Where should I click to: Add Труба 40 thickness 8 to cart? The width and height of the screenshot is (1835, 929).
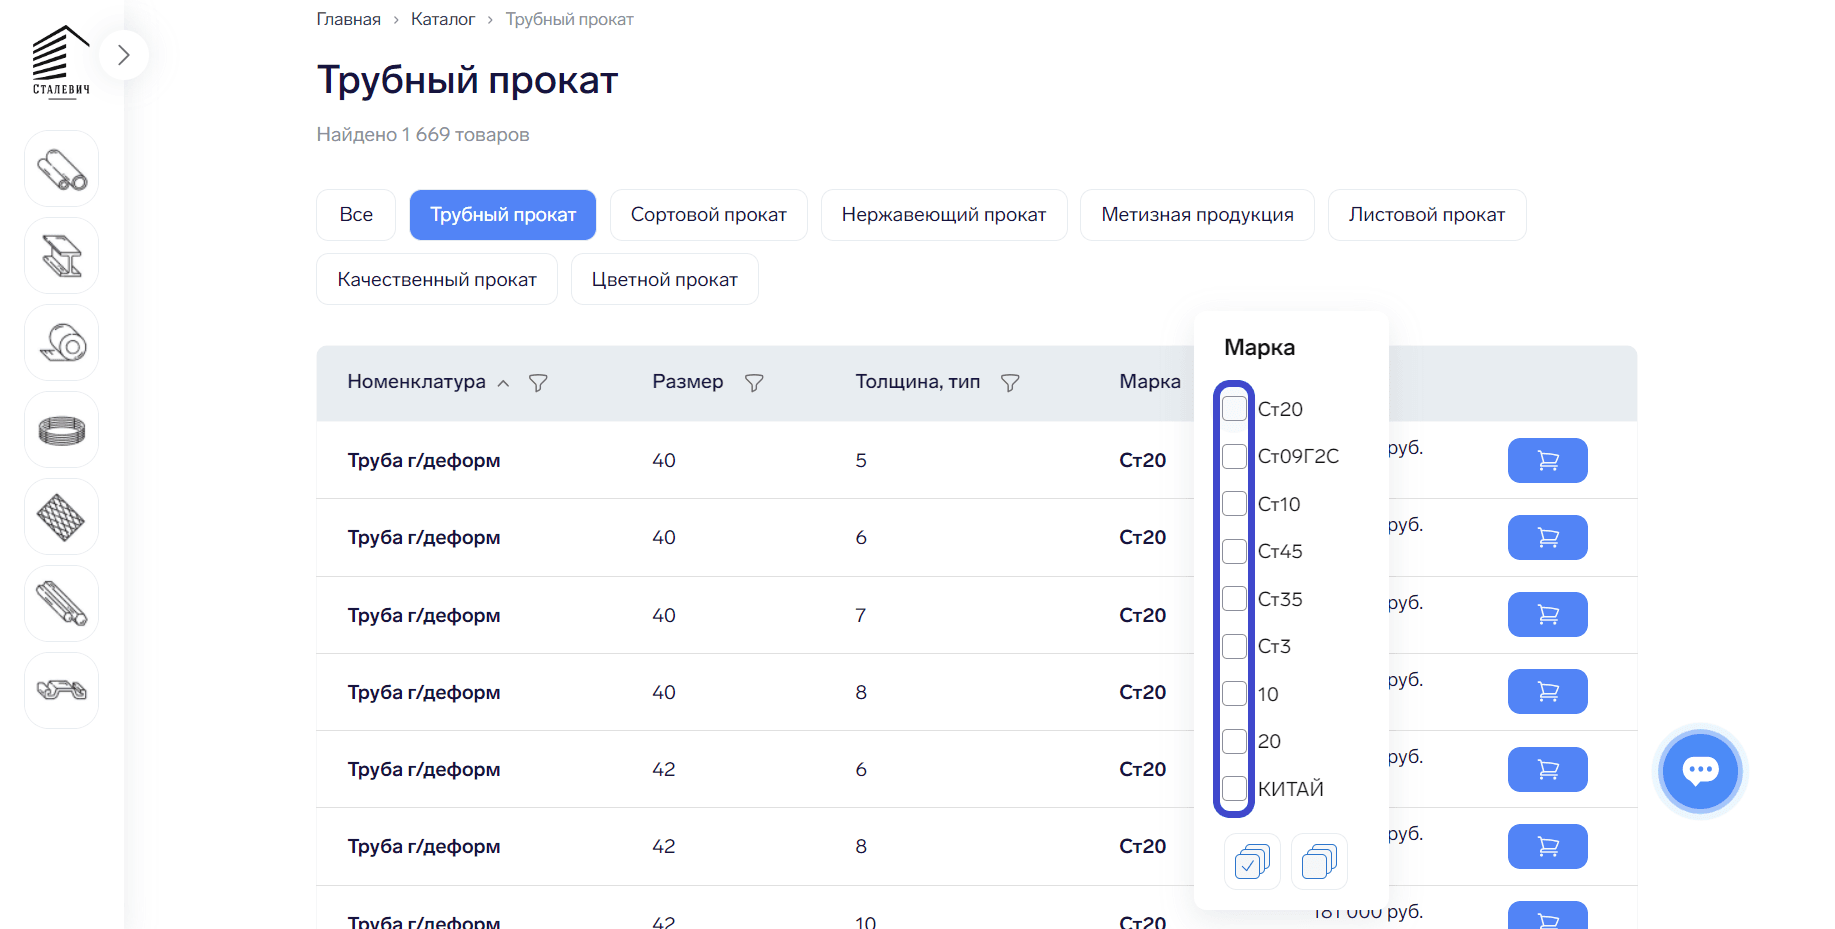(x=1547, y=692)
